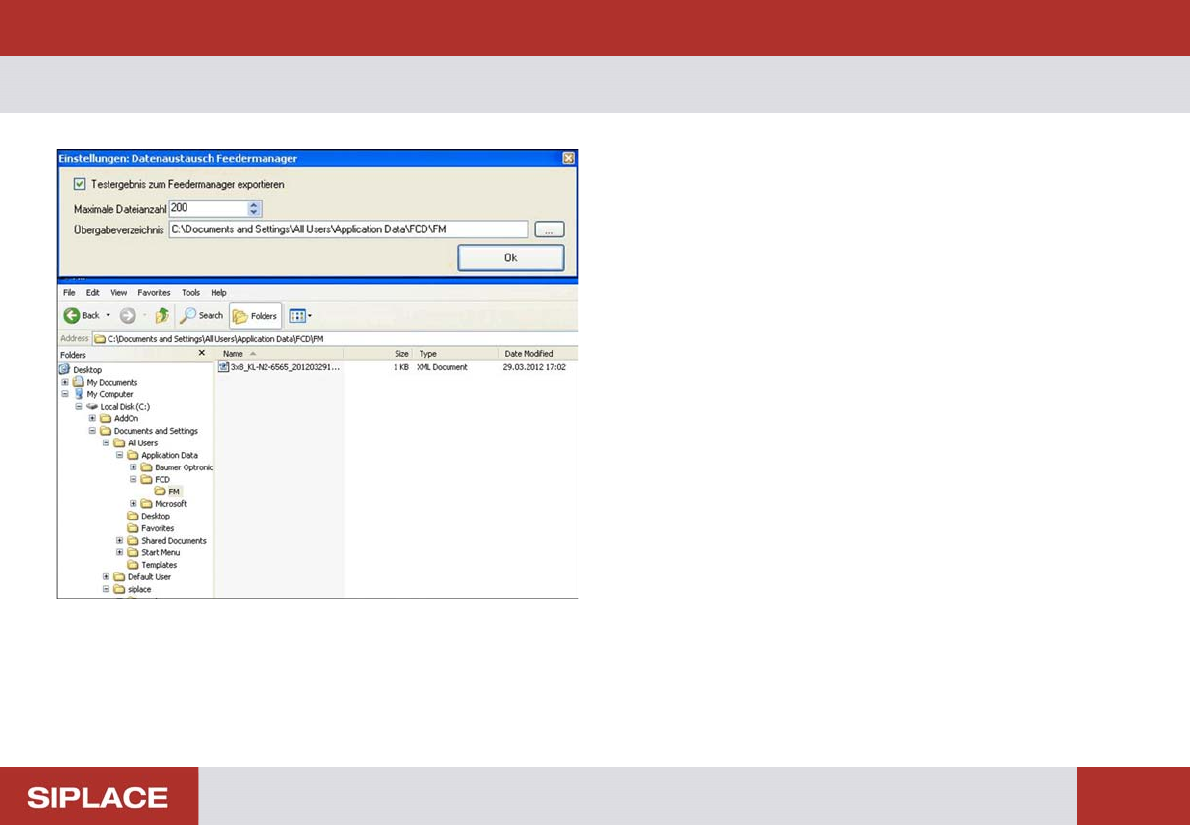Select the AddOn folder

[x=126, y=419]
